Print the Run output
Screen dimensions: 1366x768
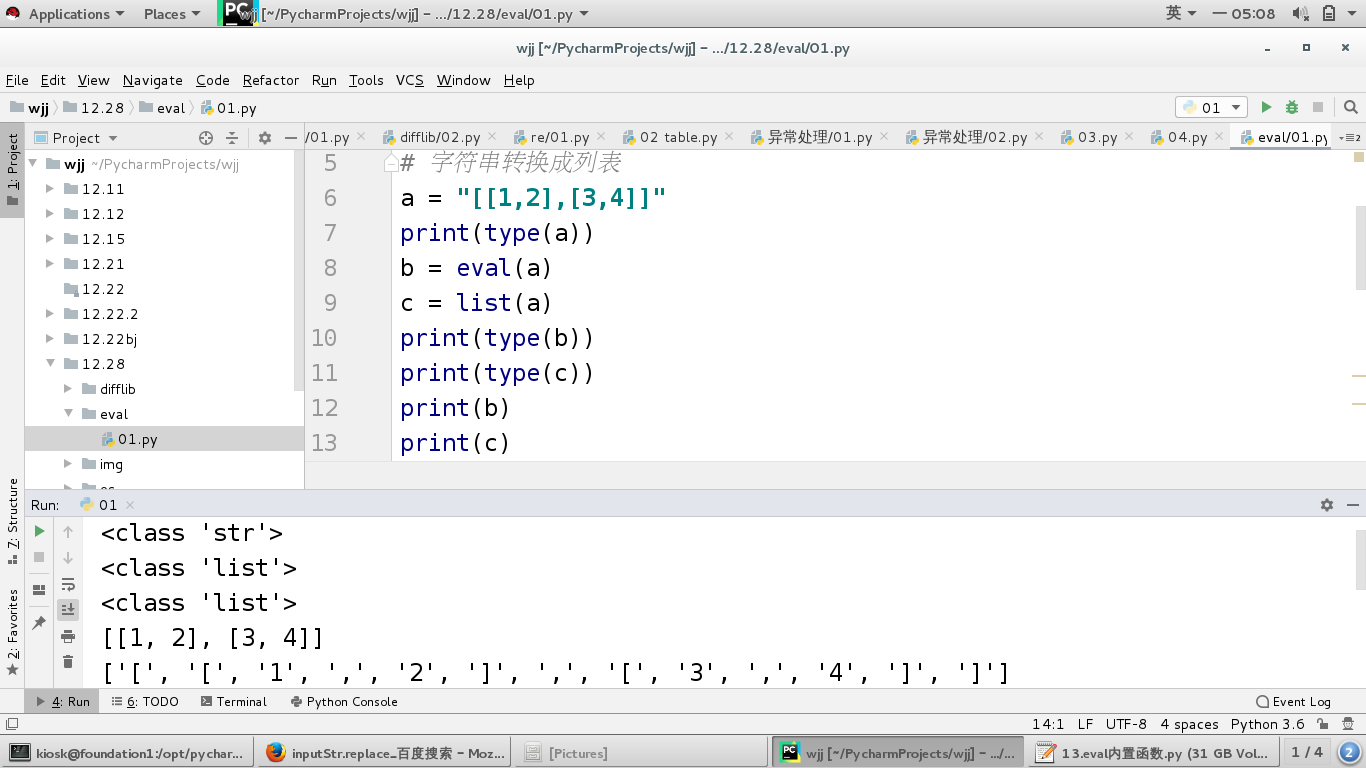pos(68,635)
